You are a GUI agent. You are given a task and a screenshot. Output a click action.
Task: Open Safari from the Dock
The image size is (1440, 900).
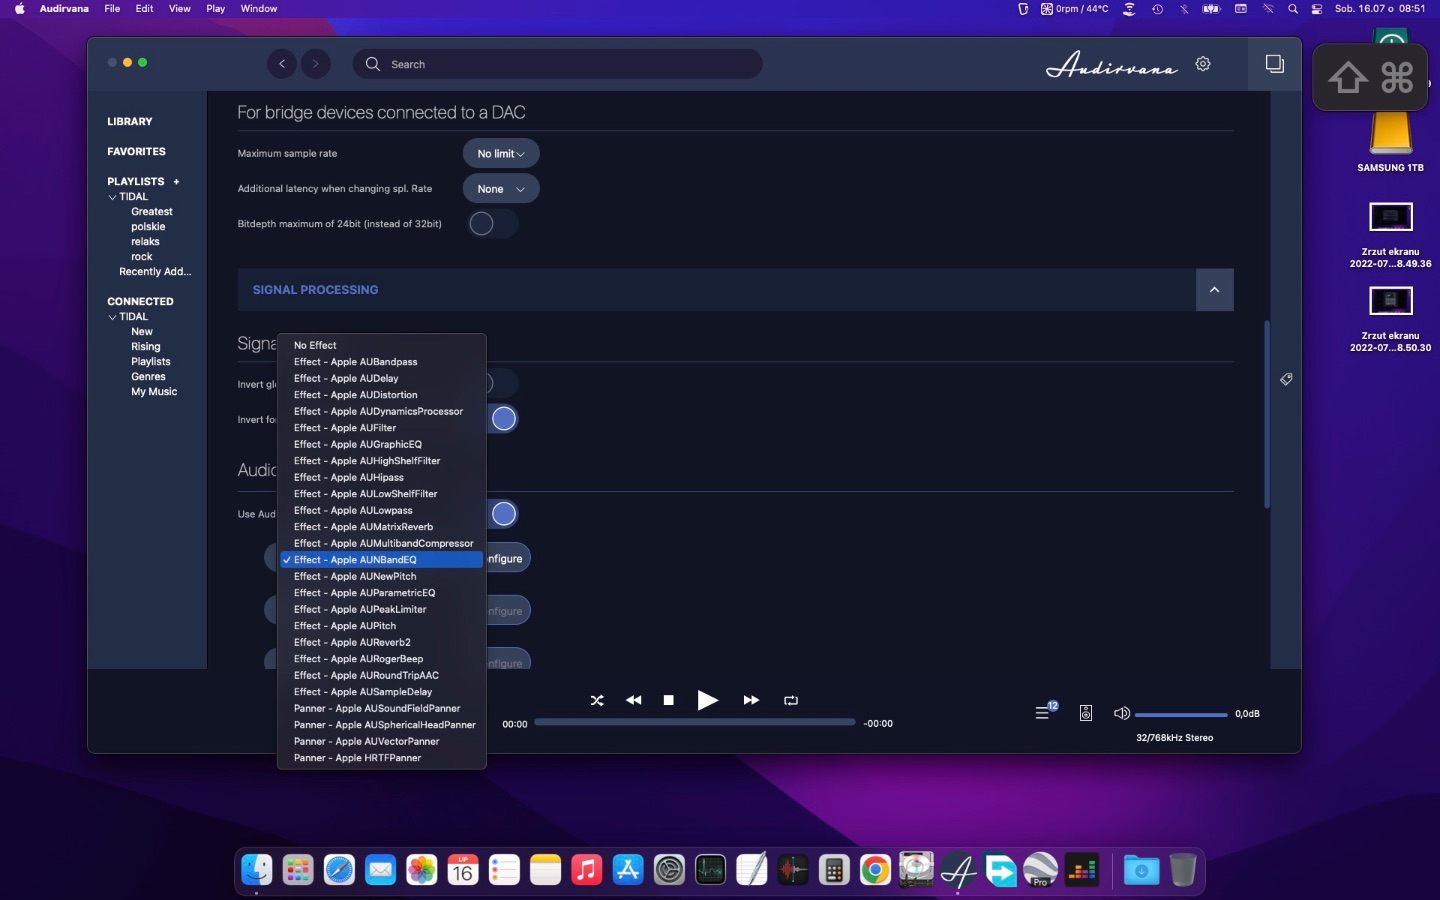pos(339,870)
